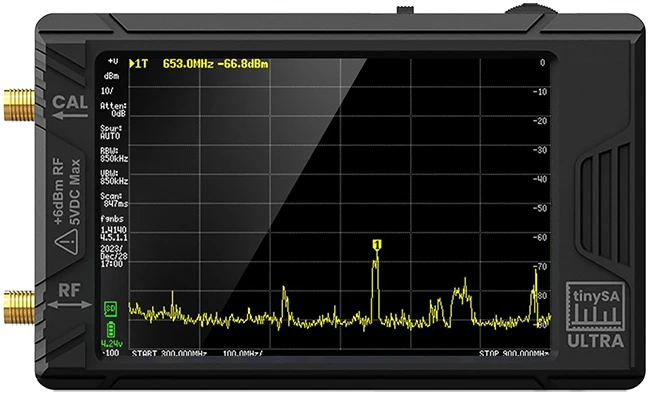Tap the -10 label on the right axis

point(540,92)
